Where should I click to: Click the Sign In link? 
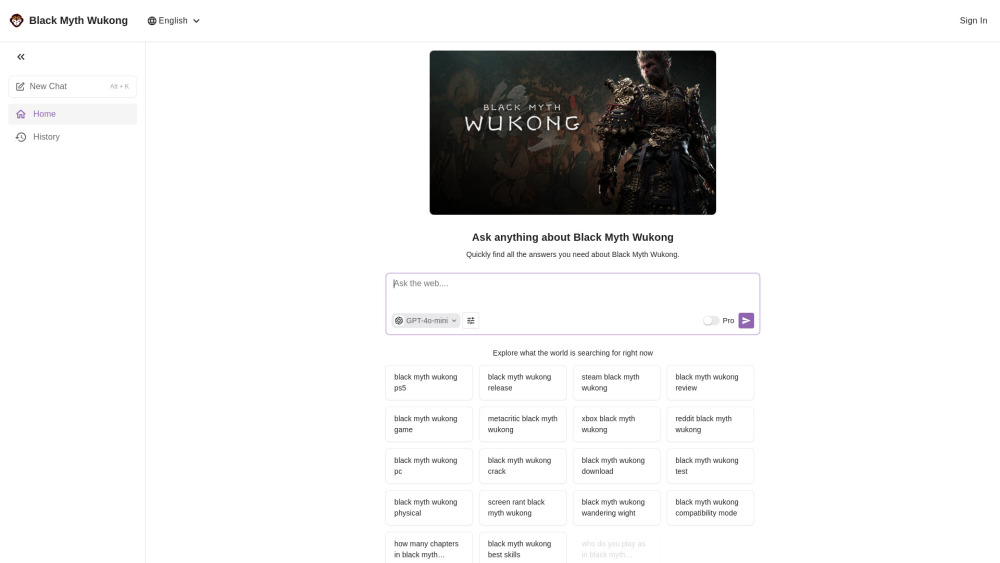972,20
